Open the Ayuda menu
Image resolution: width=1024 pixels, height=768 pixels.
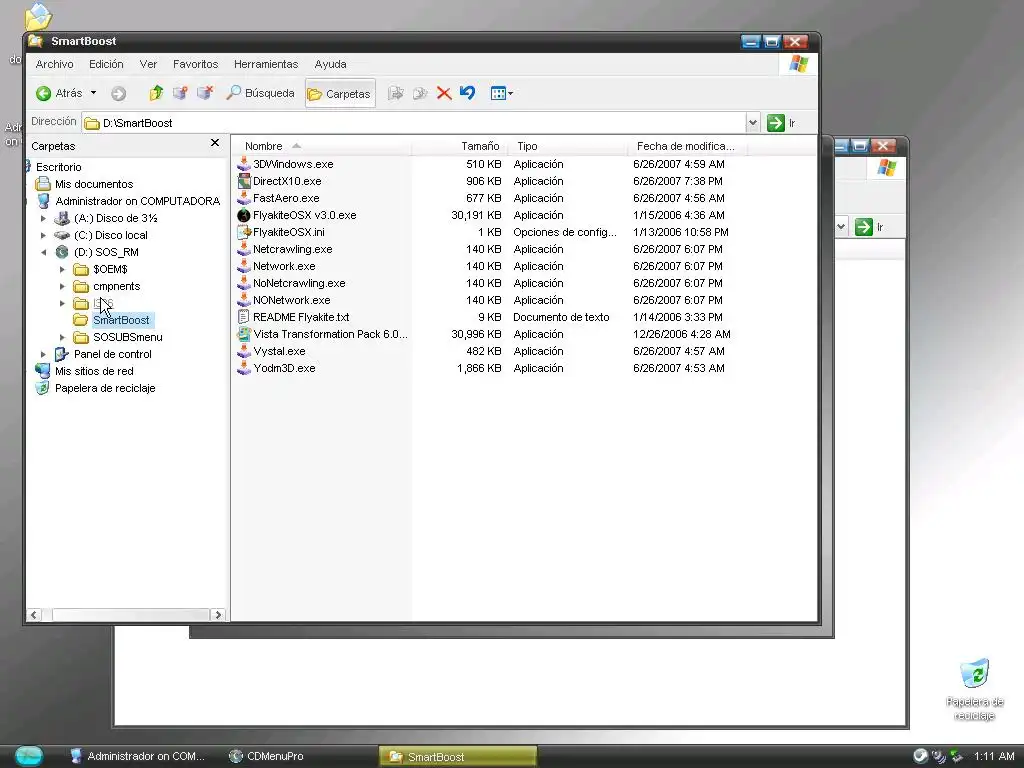coord(330,64)
